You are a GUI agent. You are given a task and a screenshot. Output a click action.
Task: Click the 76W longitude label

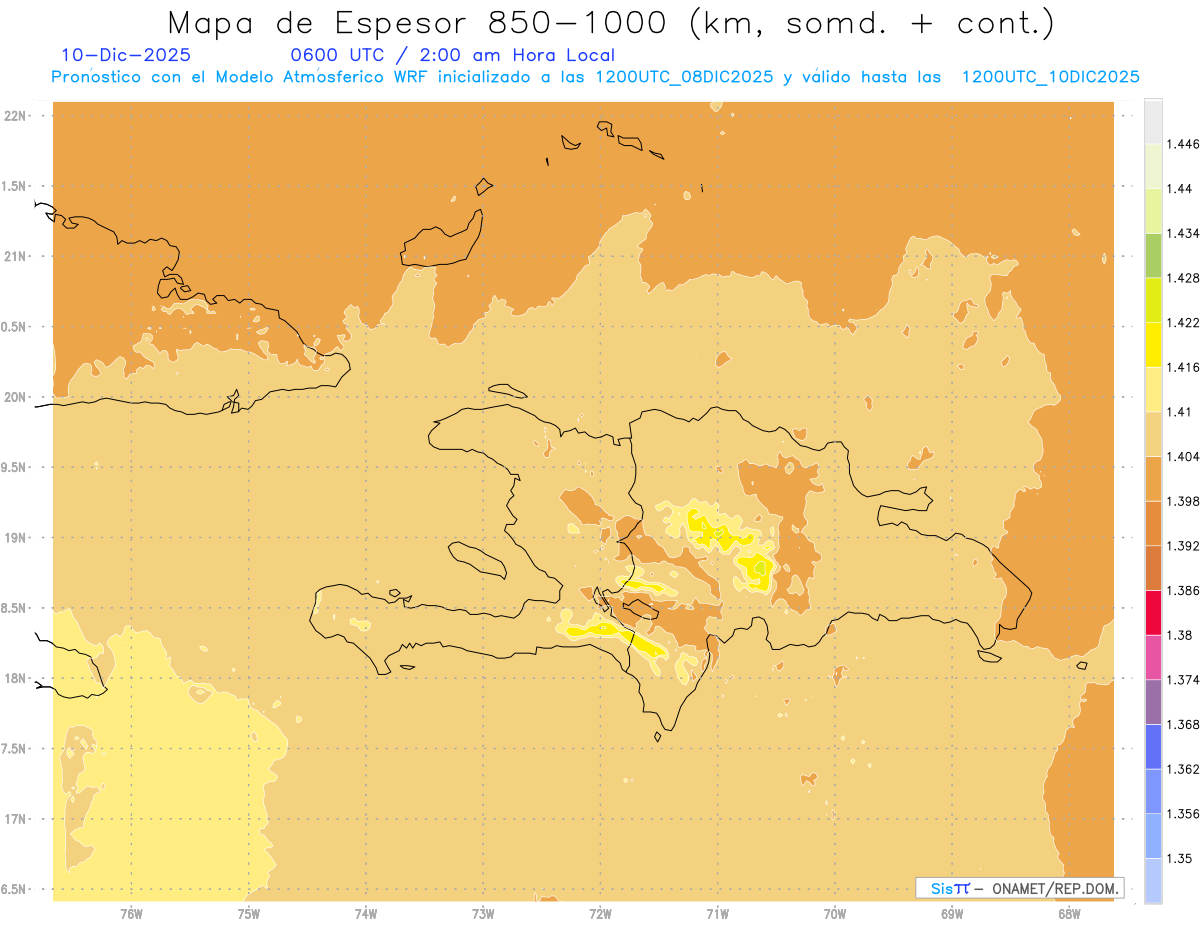(x=131, y=913)
